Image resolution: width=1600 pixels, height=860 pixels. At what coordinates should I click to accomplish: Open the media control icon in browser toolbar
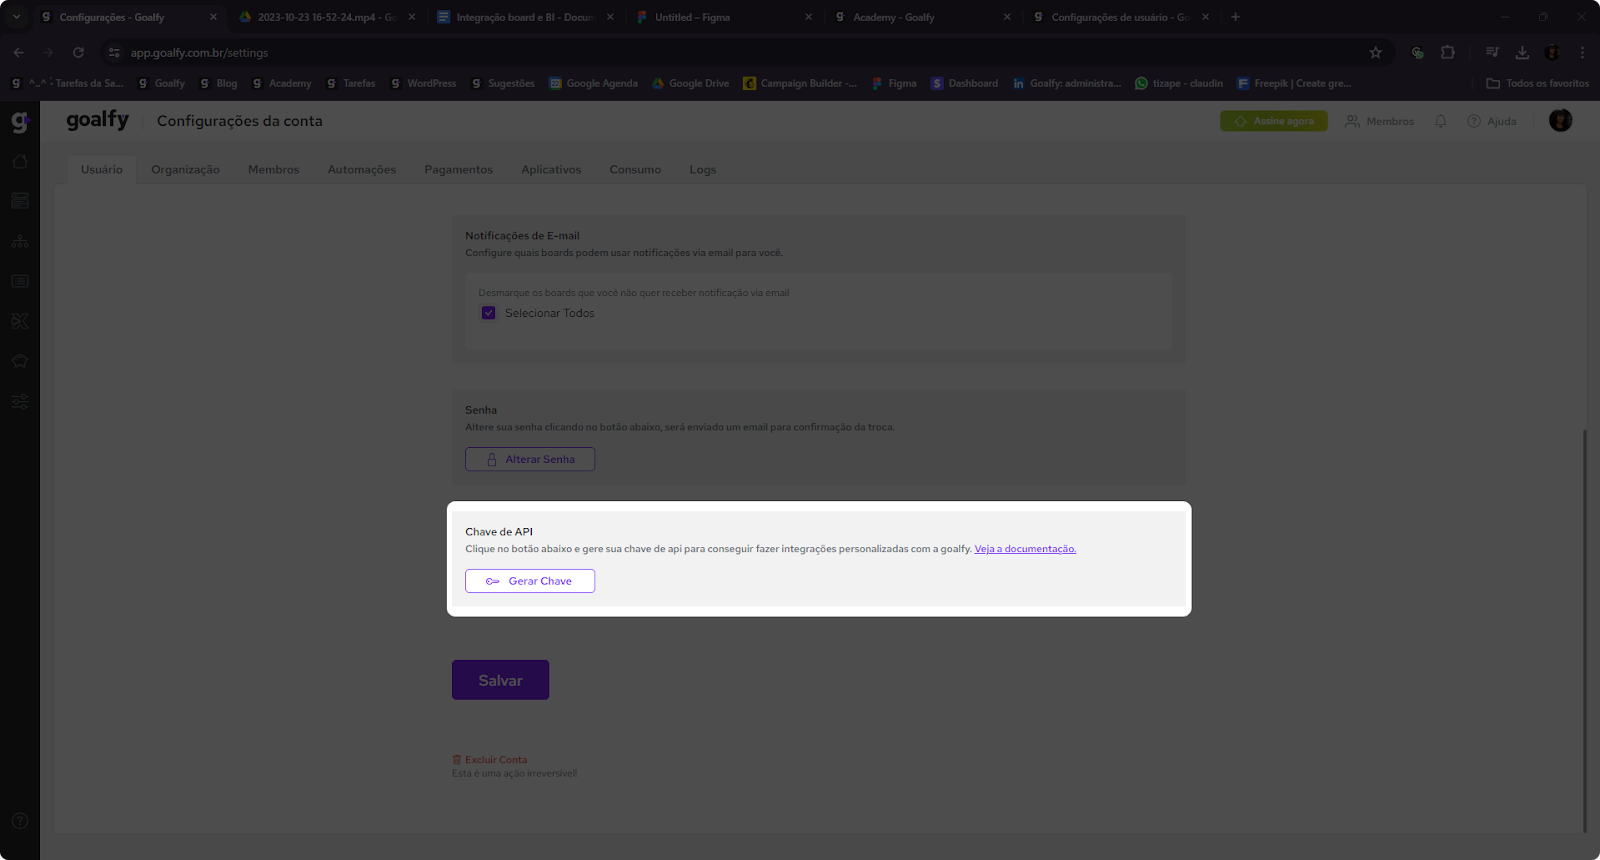tap(1492, 52)
